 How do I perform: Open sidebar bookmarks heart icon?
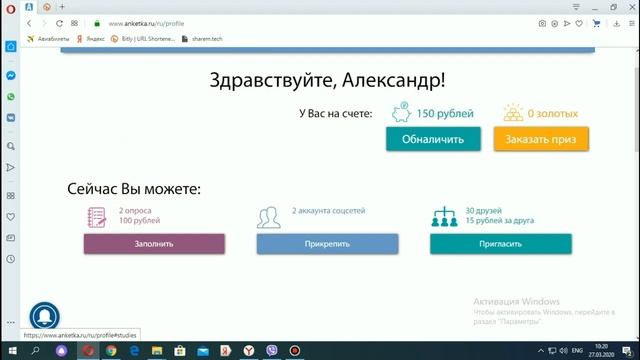[x=11, y=217]
